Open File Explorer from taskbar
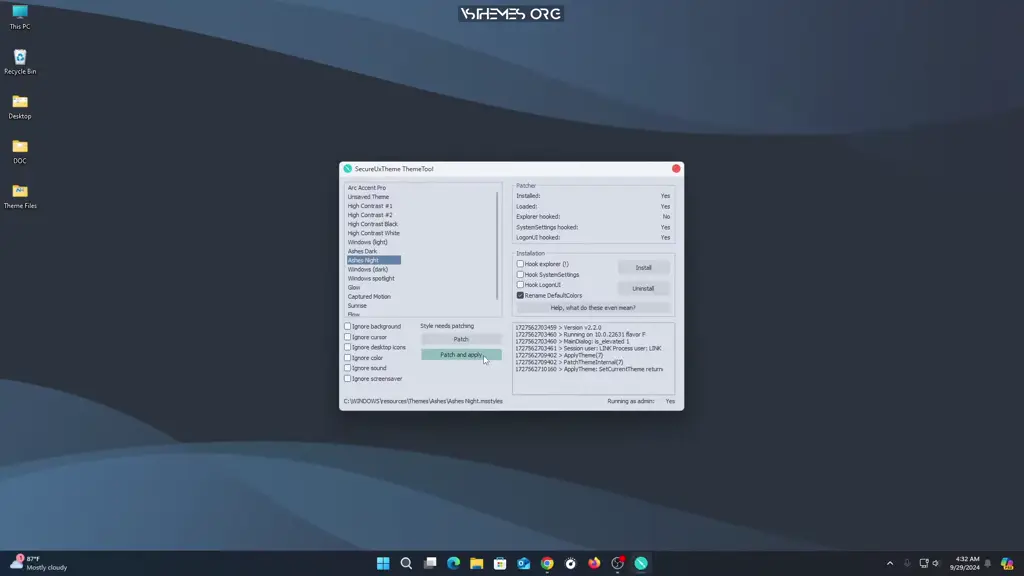 (x=477, y=563)
